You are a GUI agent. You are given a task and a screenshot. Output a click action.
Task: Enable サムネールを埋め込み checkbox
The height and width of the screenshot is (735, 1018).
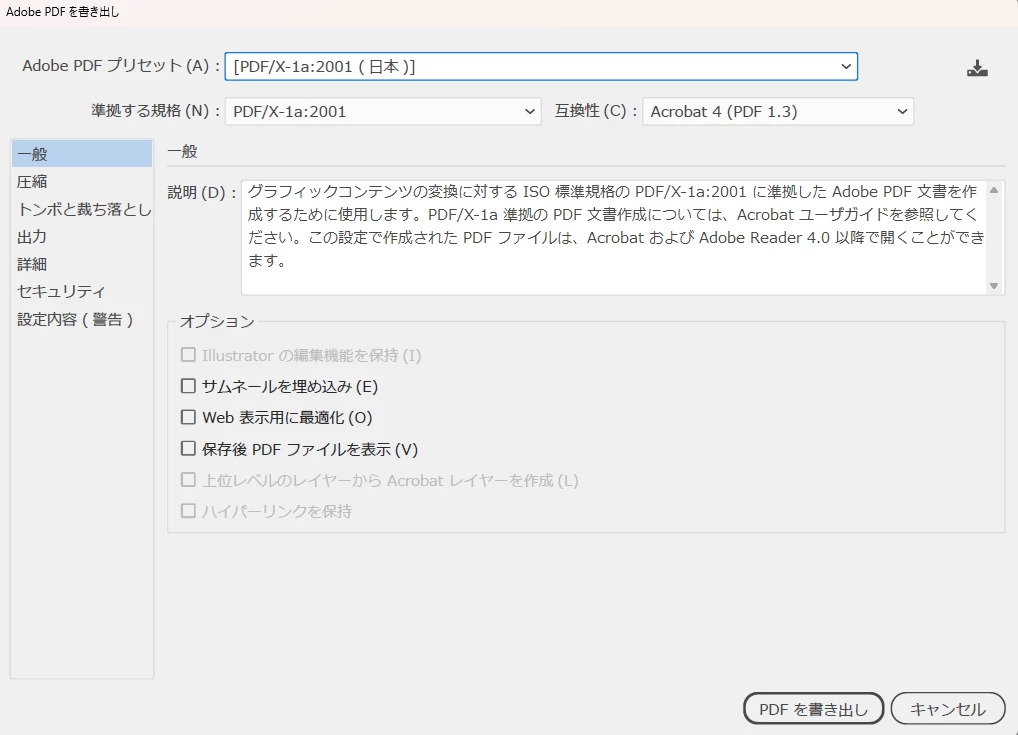pos(188,386)
